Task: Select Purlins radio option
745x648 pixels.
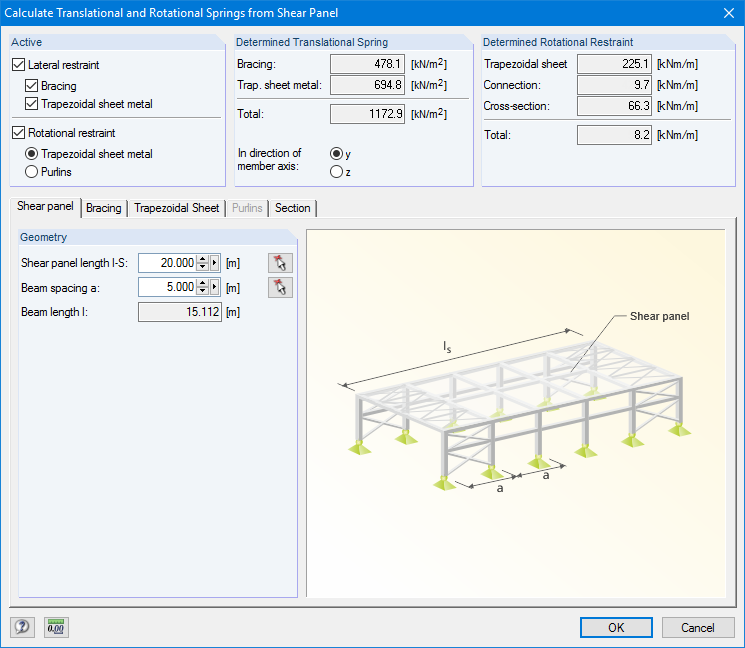Action: coord(31,172)
